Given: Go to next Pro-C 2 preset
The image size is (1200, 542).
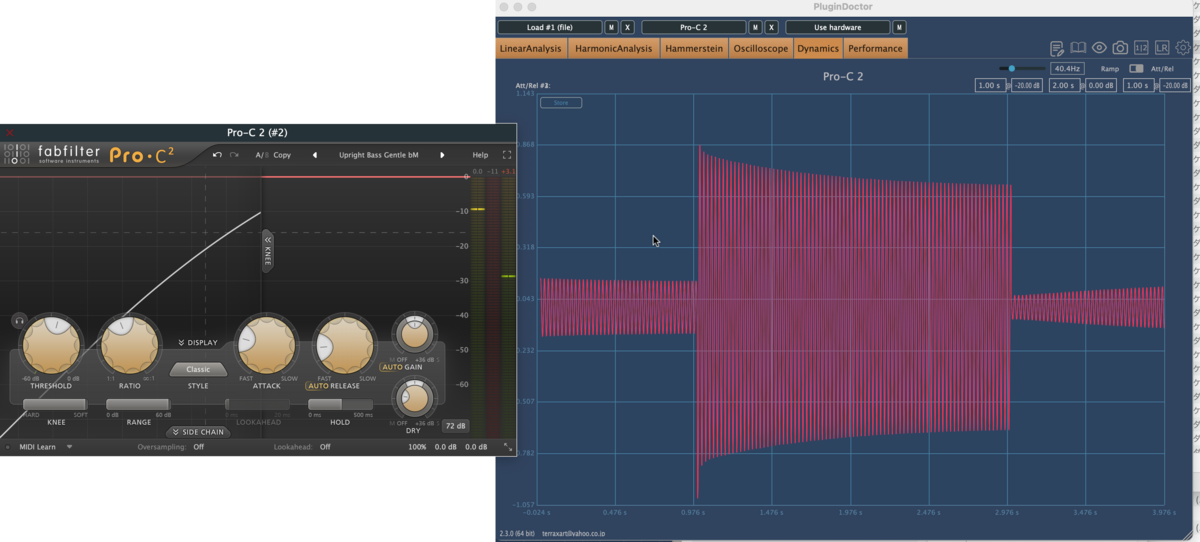Looking at the screenshot, I should 442,155.
